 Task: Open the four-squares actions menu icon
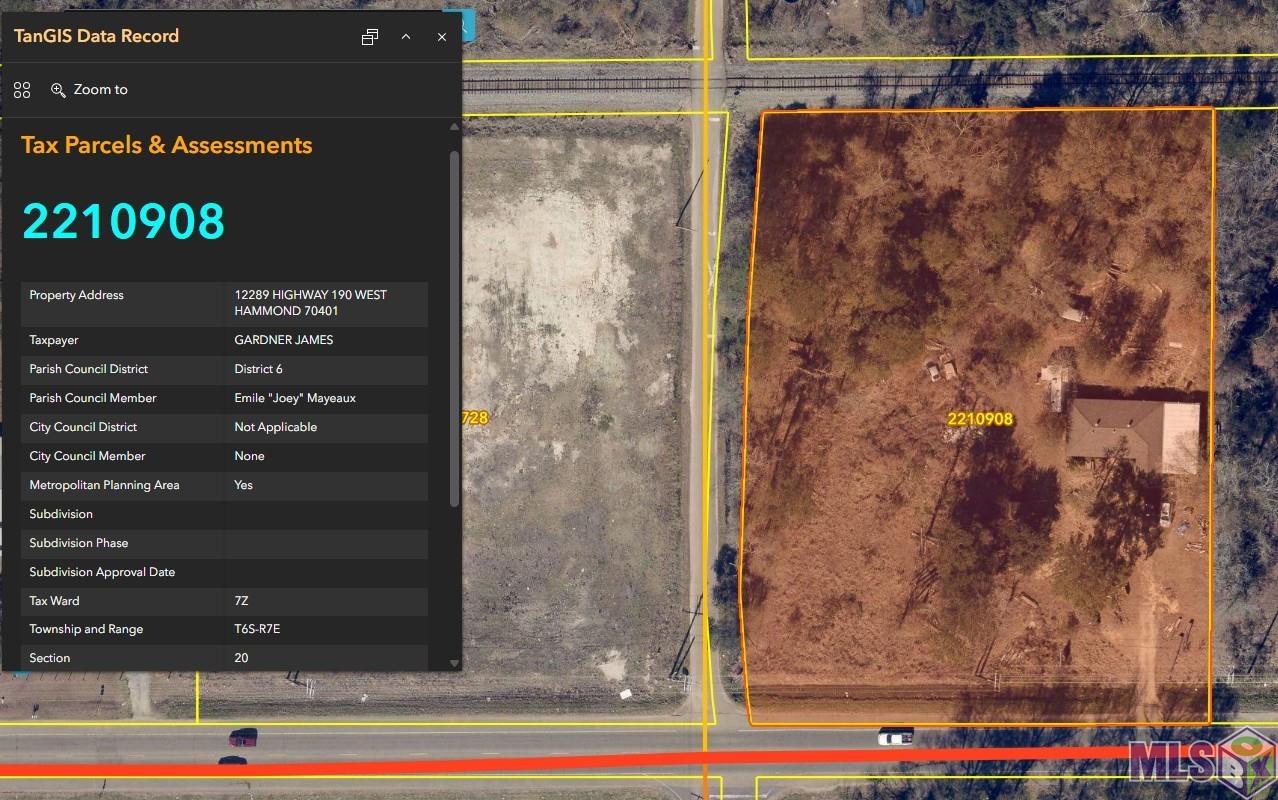tap(22, 90)
